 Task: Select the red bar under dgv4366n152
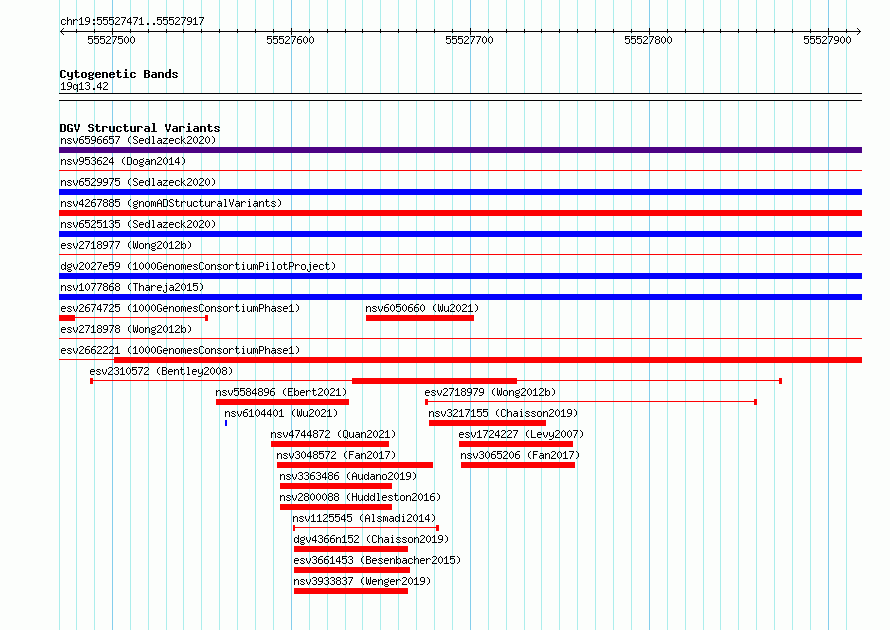pyautogui.click(x=351, y=549)
